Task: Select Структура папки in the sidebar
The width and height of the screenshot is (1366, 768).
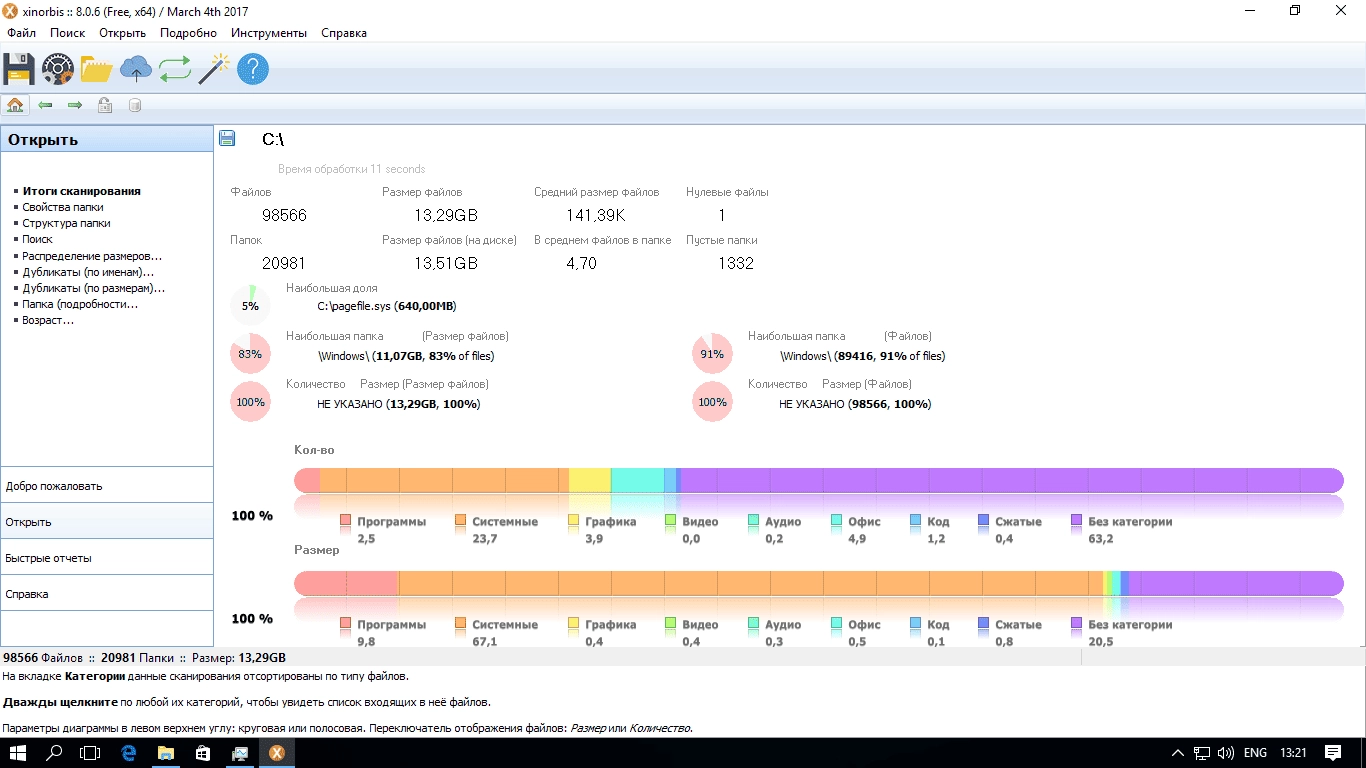Action: tap(66, 223)
